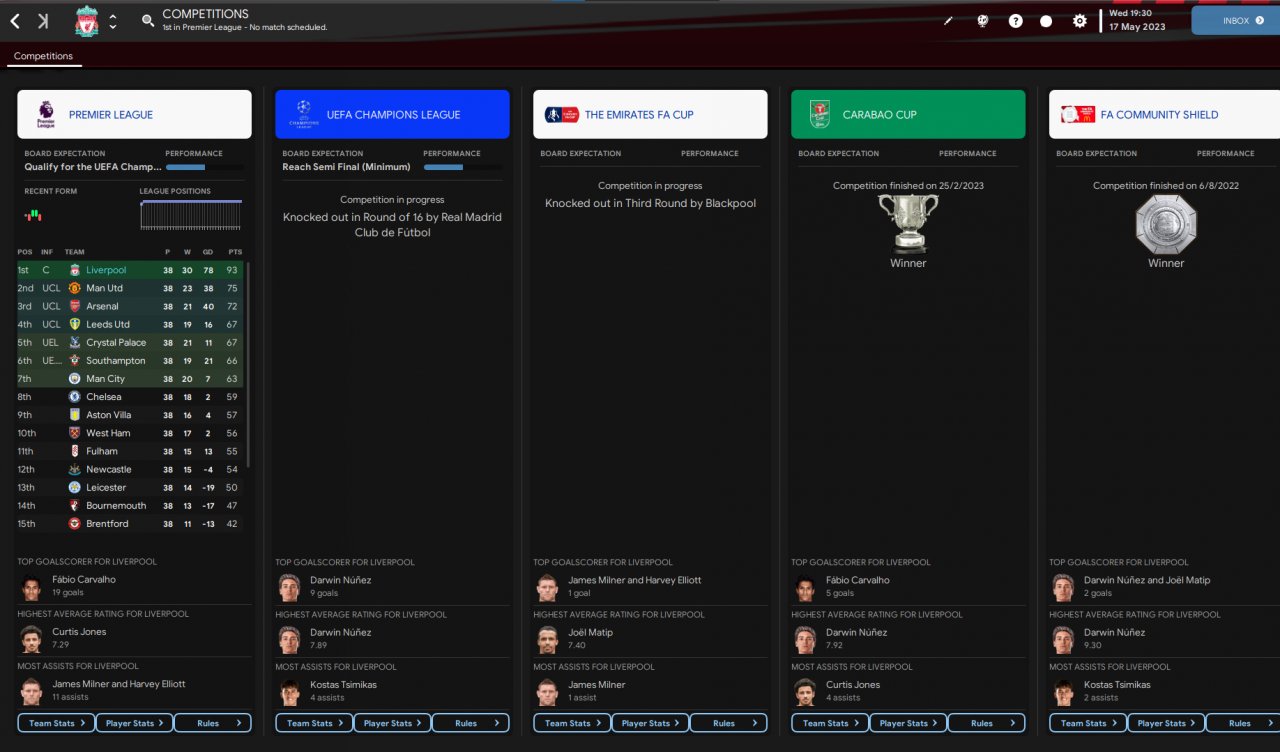Open FA Cup Team Stats

572,723
